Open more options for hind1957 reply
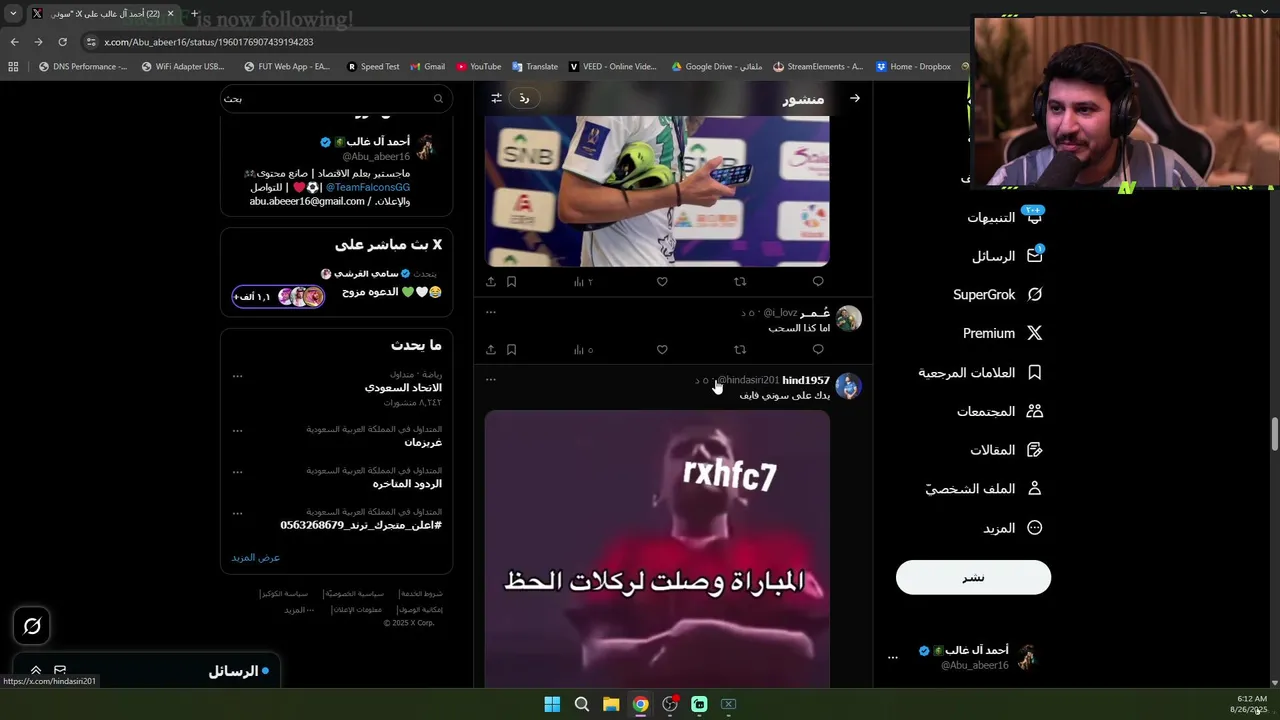 pos(491,380)
